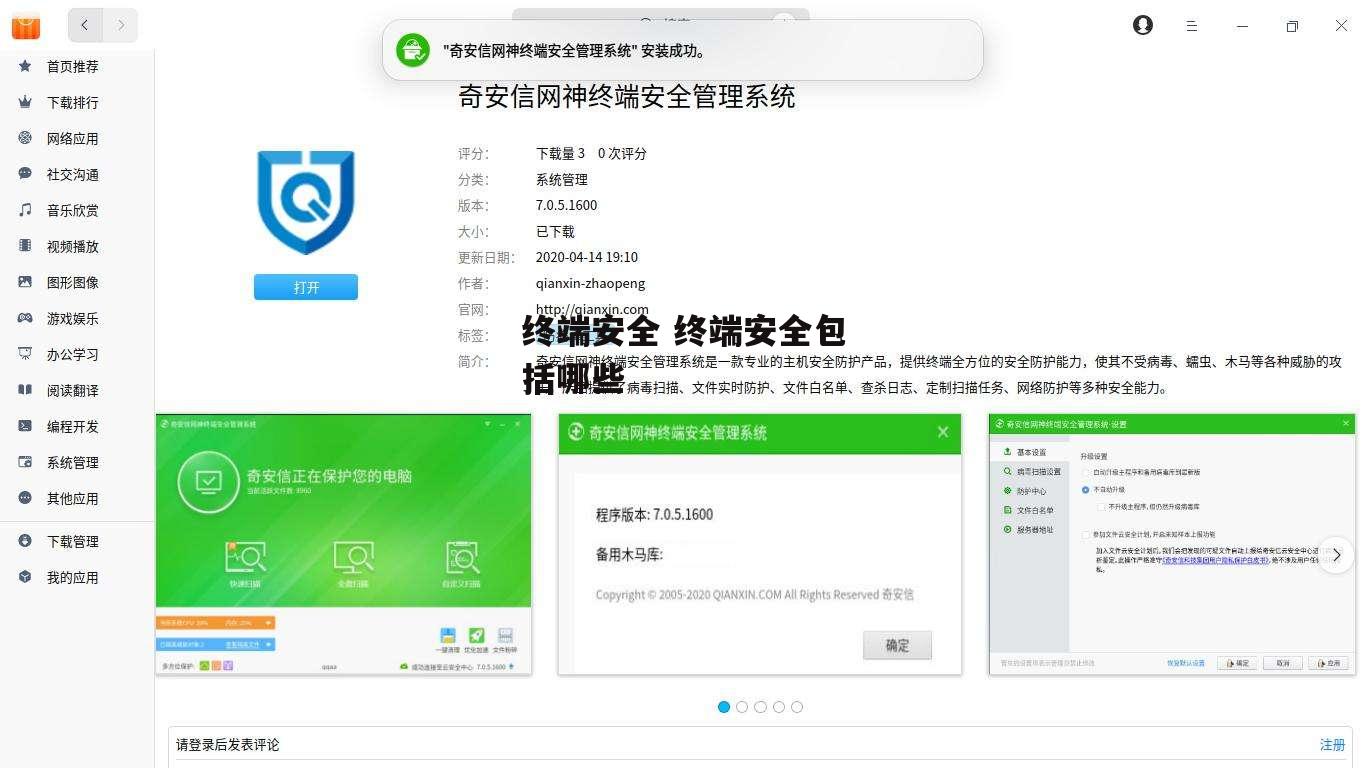Select the second screenshot pagination dot
This screenshot has width=1366, height=768.
pos(742,707)
